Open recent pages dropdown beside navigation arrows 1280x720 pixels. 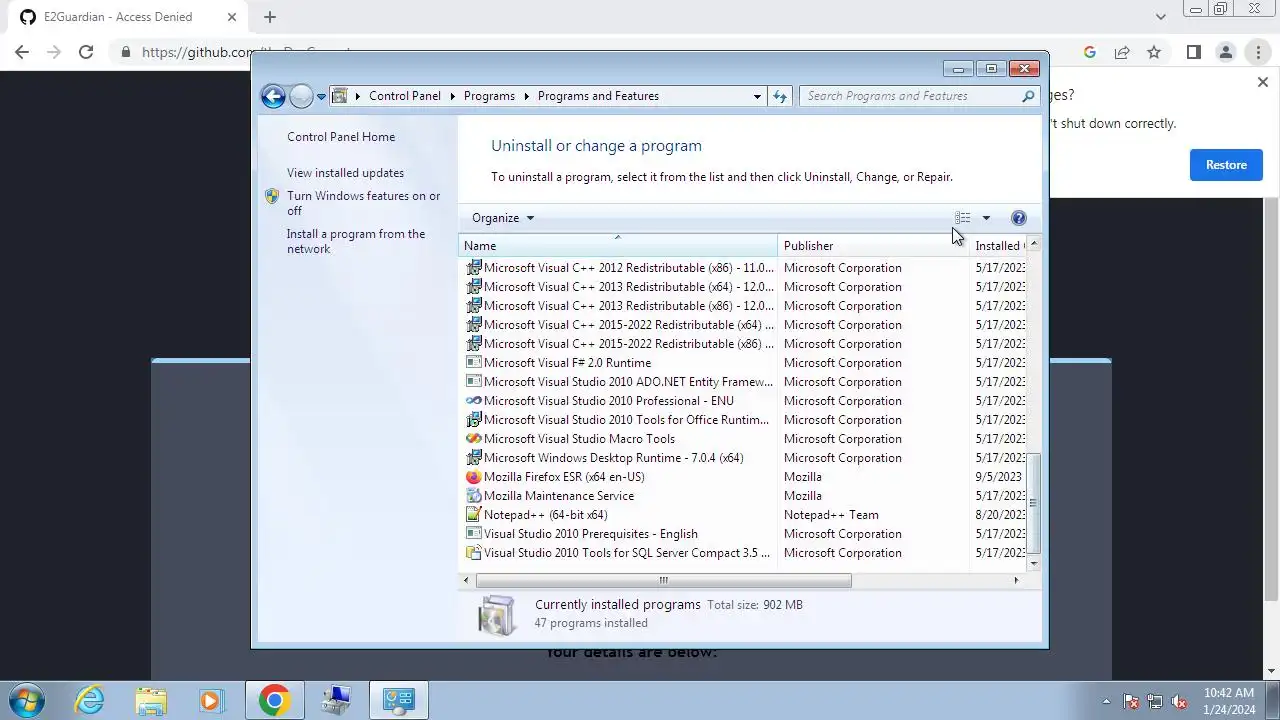coord(321,97)
